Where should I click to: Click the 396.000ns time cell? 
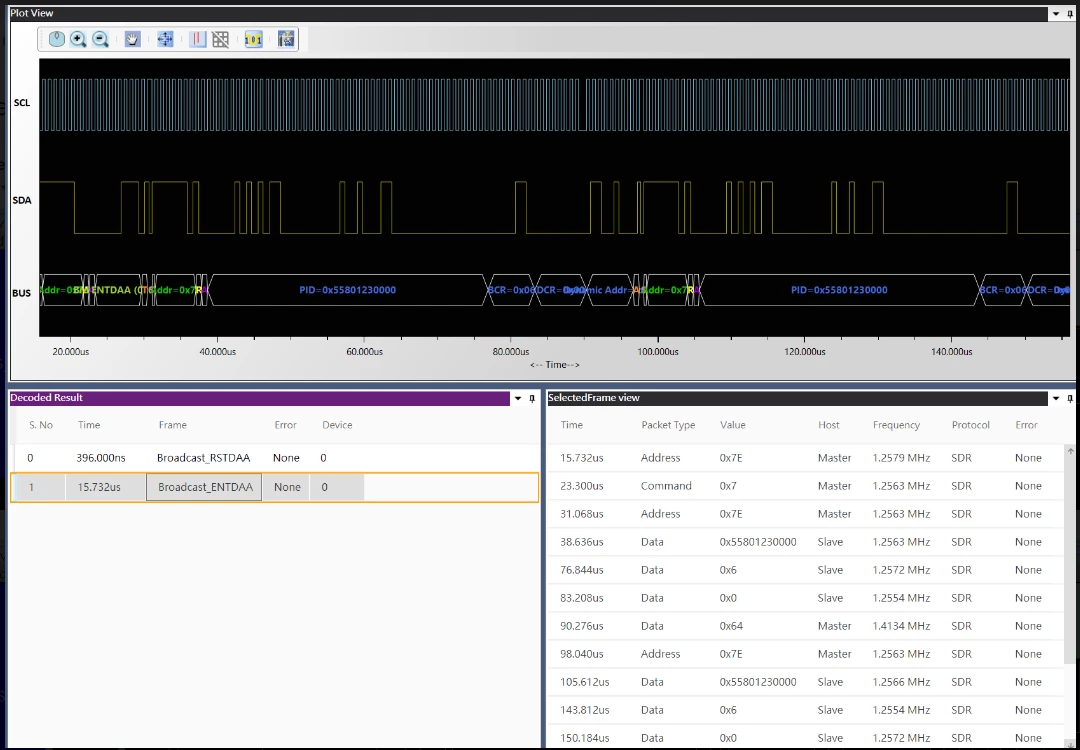tap(102, 458)
